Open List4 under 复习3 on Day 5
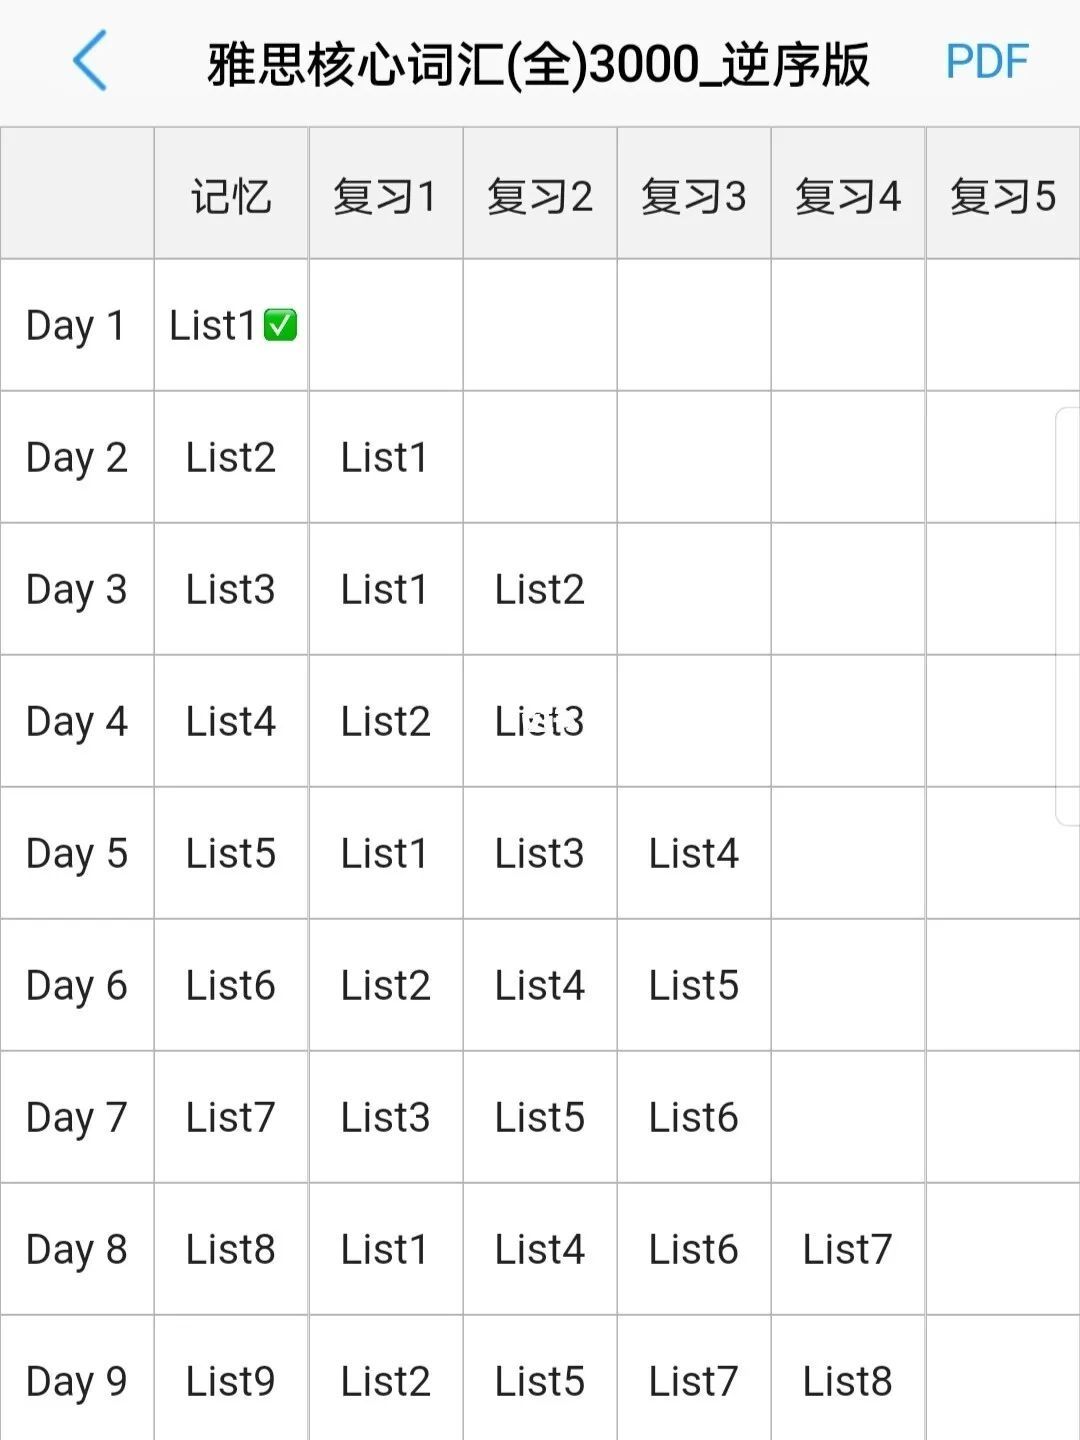 693,853
